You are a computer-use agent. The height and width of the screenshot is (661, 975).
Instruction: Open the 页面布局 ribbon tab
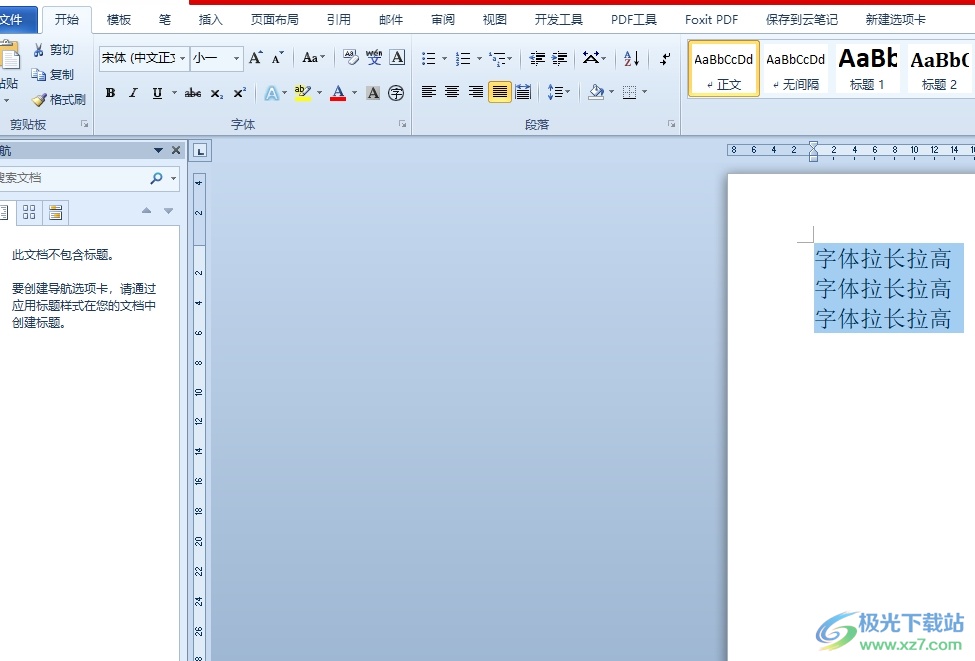274,20
